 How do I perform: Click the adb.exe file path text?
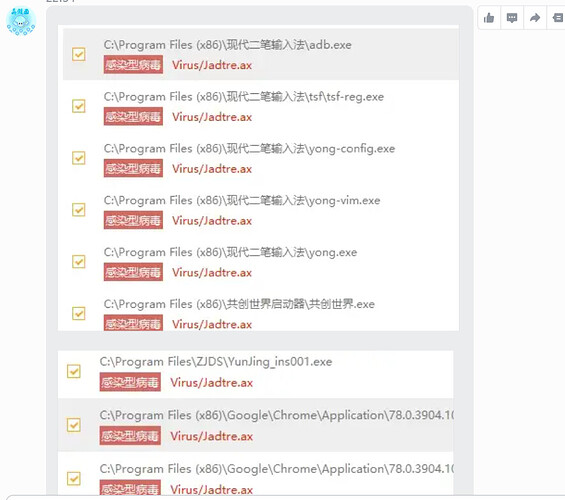tap(227, 45)
